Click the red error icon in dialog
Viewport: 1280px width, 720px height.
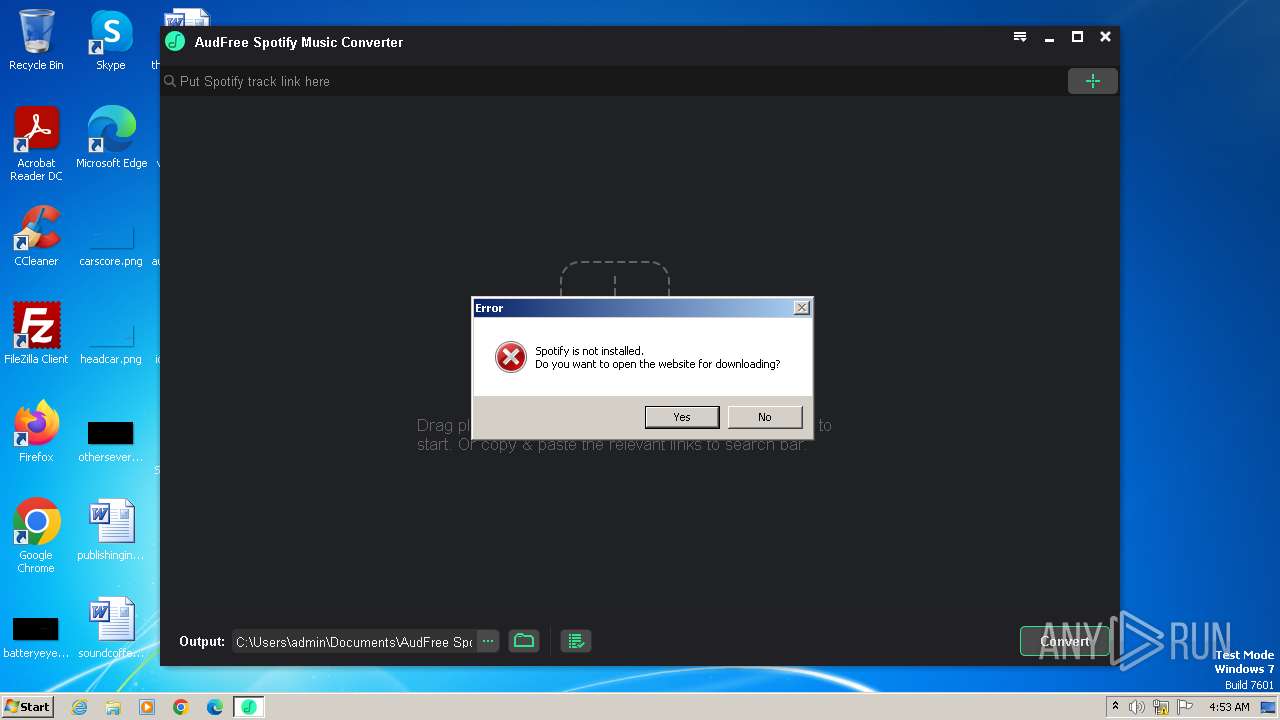(511, 357)
